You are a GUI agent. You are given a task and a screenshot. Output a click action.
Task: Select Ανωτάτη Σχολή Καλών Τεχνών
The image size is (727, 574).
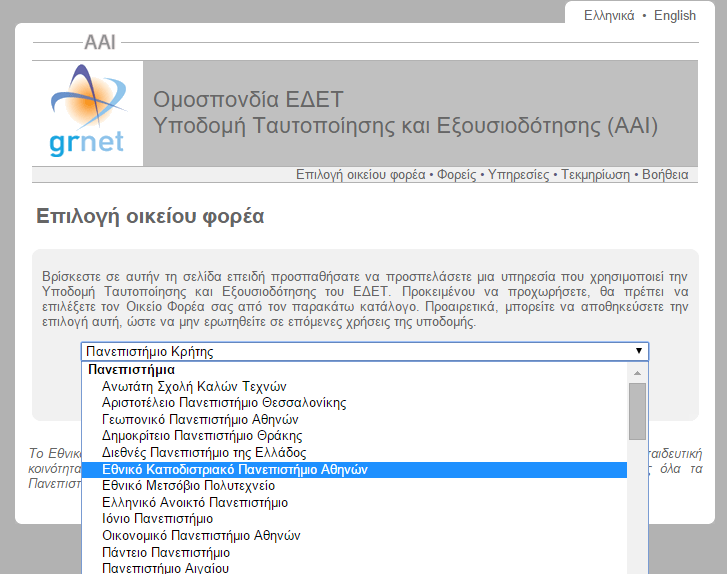(x=354, y=386)
